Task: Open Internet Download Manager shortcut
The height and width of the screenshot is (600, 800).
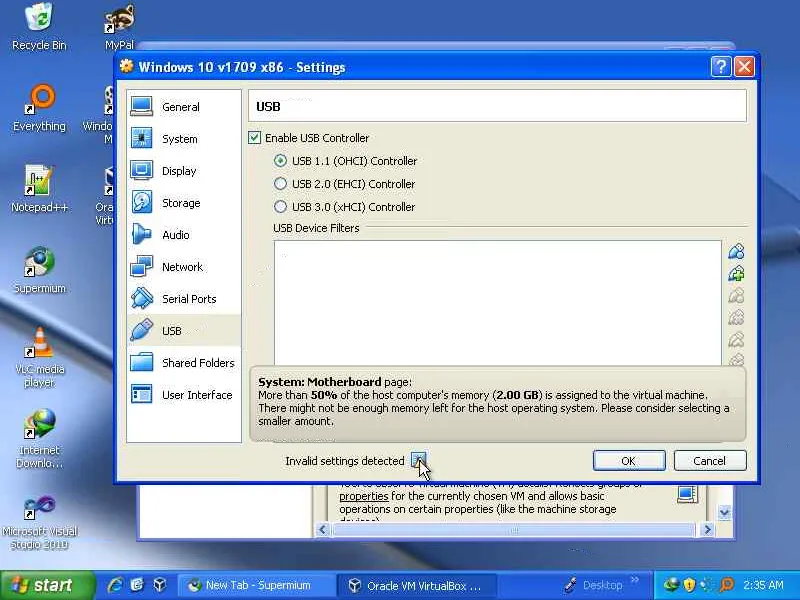Action: (x=39, y=439)
